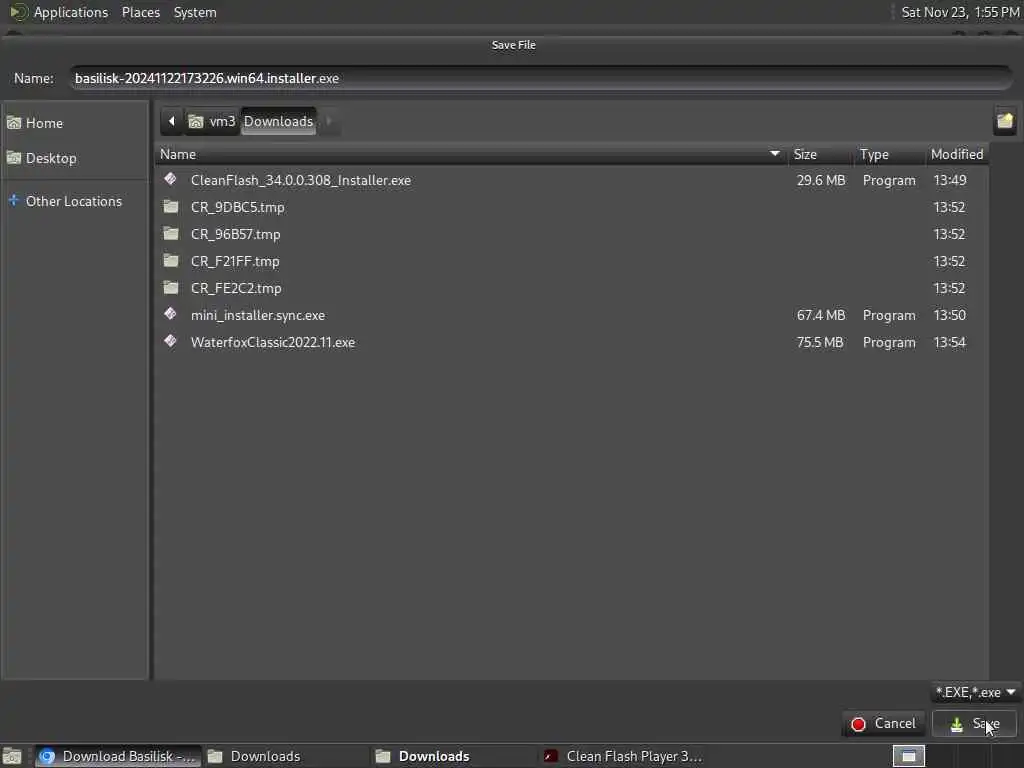This screenshot has width=1024, height=768.
Task: Open the *.EXE,*.exe file type filter dropdown
Action: pos(976,692)
